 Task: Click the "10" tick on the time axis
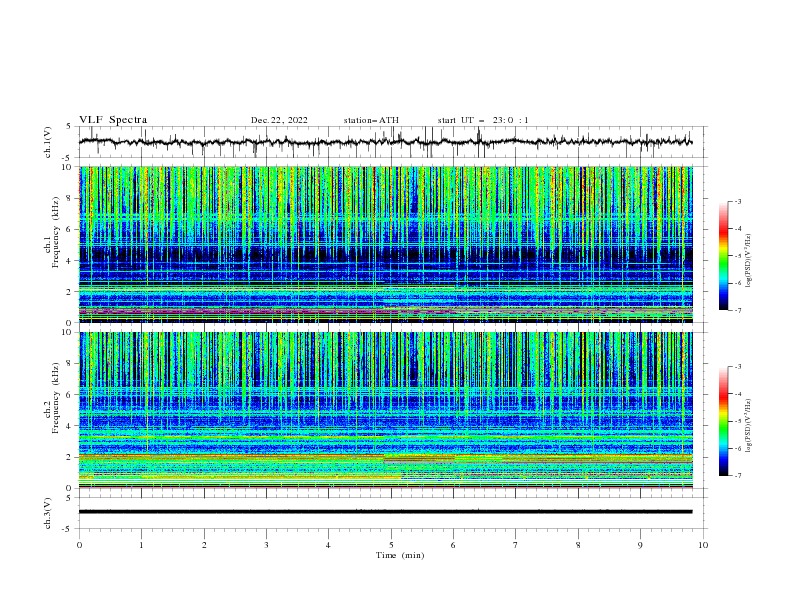[703, 545]
